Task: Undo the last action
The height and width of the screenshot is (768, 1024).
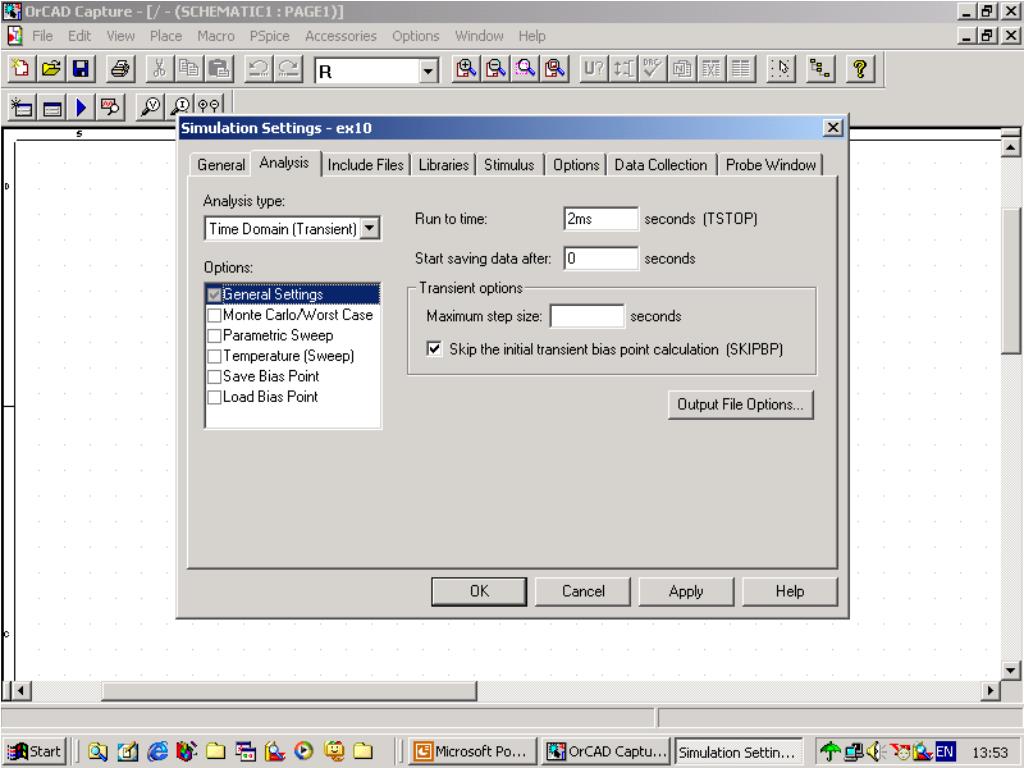Action: [259, 69]
